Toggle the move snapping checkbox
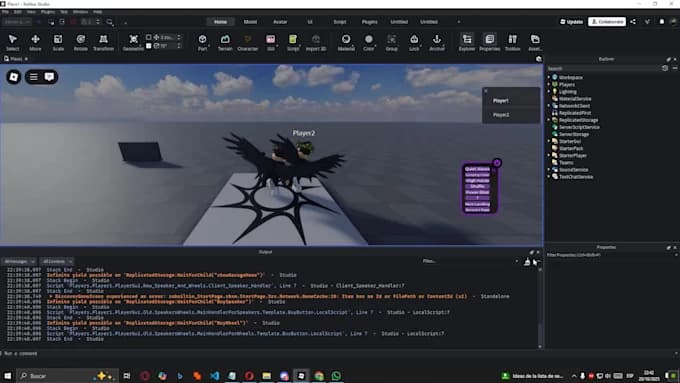680x383 pixels. click(149, 37)
